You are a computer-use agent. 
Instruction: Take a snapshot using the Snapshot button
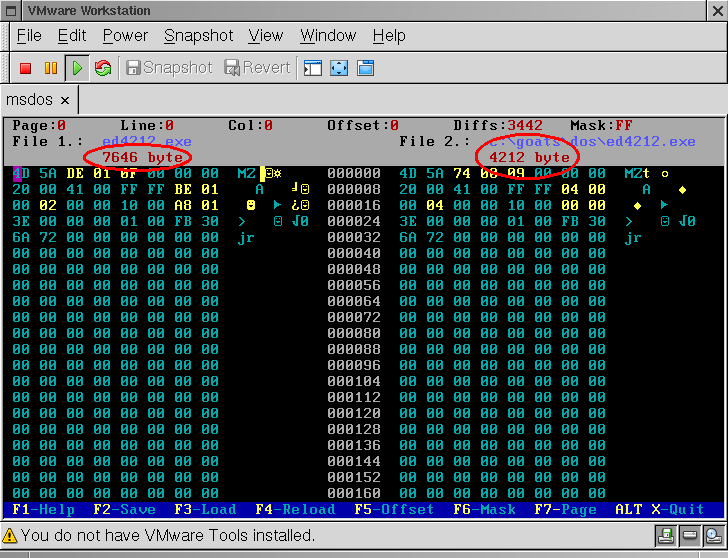169,68
